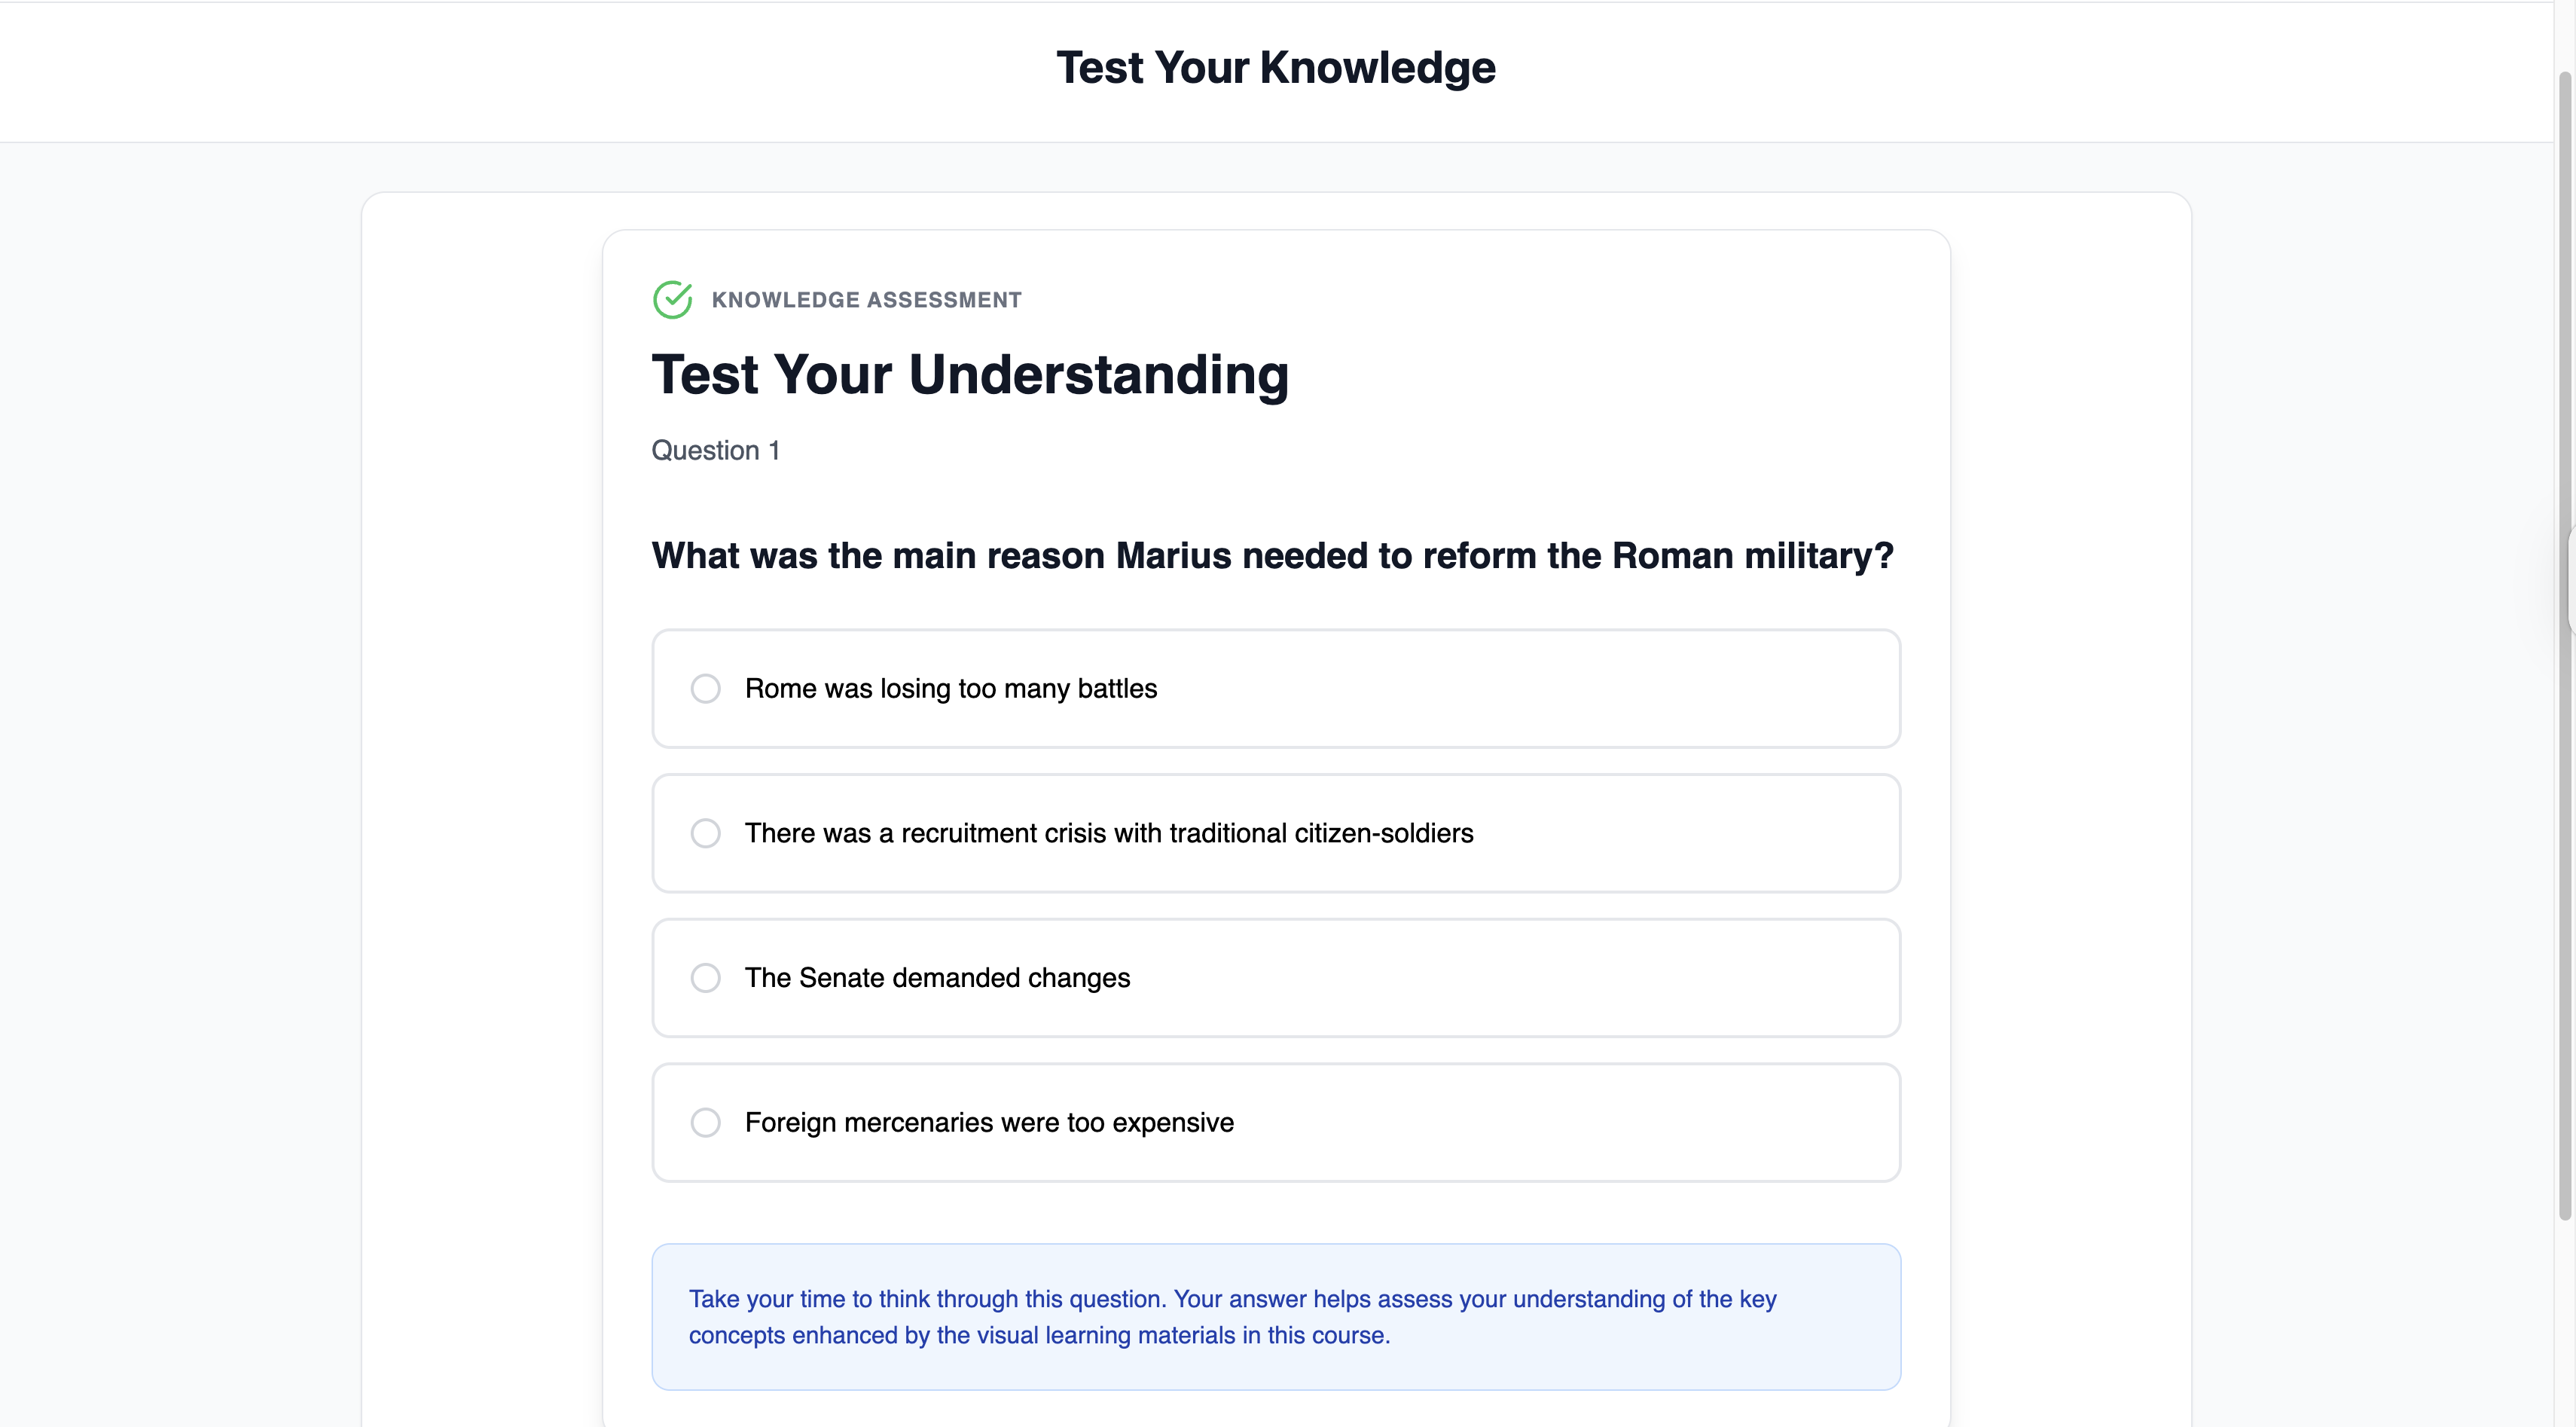Screen dimensions: 2576x1427
Task: Mark the 'Senate demanded changes' radio button
Action: pos(705,978)
